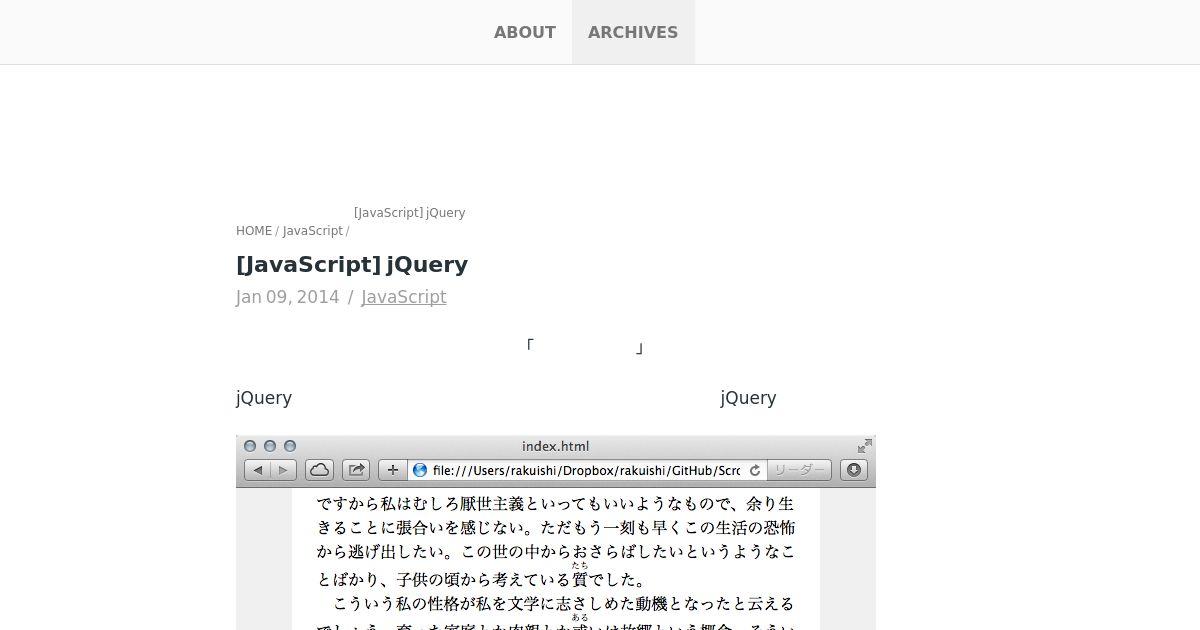Open the ARCHIVES tab in the top navigation

tap(633, 32)
